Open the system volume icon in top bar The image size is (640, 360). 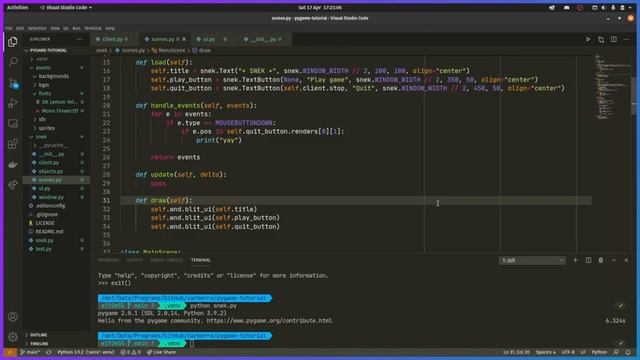603,7
